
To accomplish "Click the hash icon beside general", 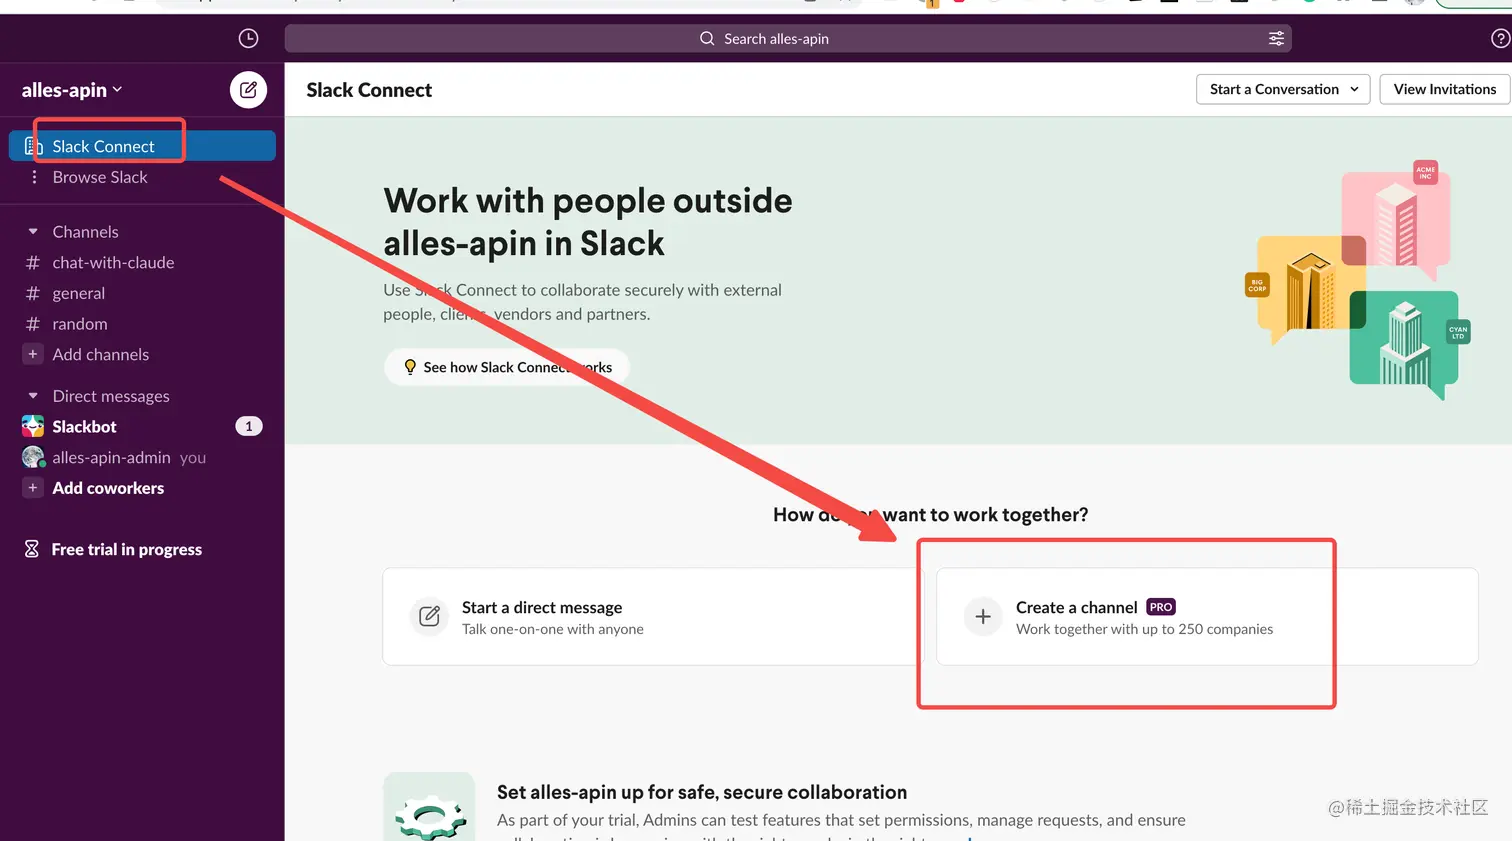I will point(33,293).
